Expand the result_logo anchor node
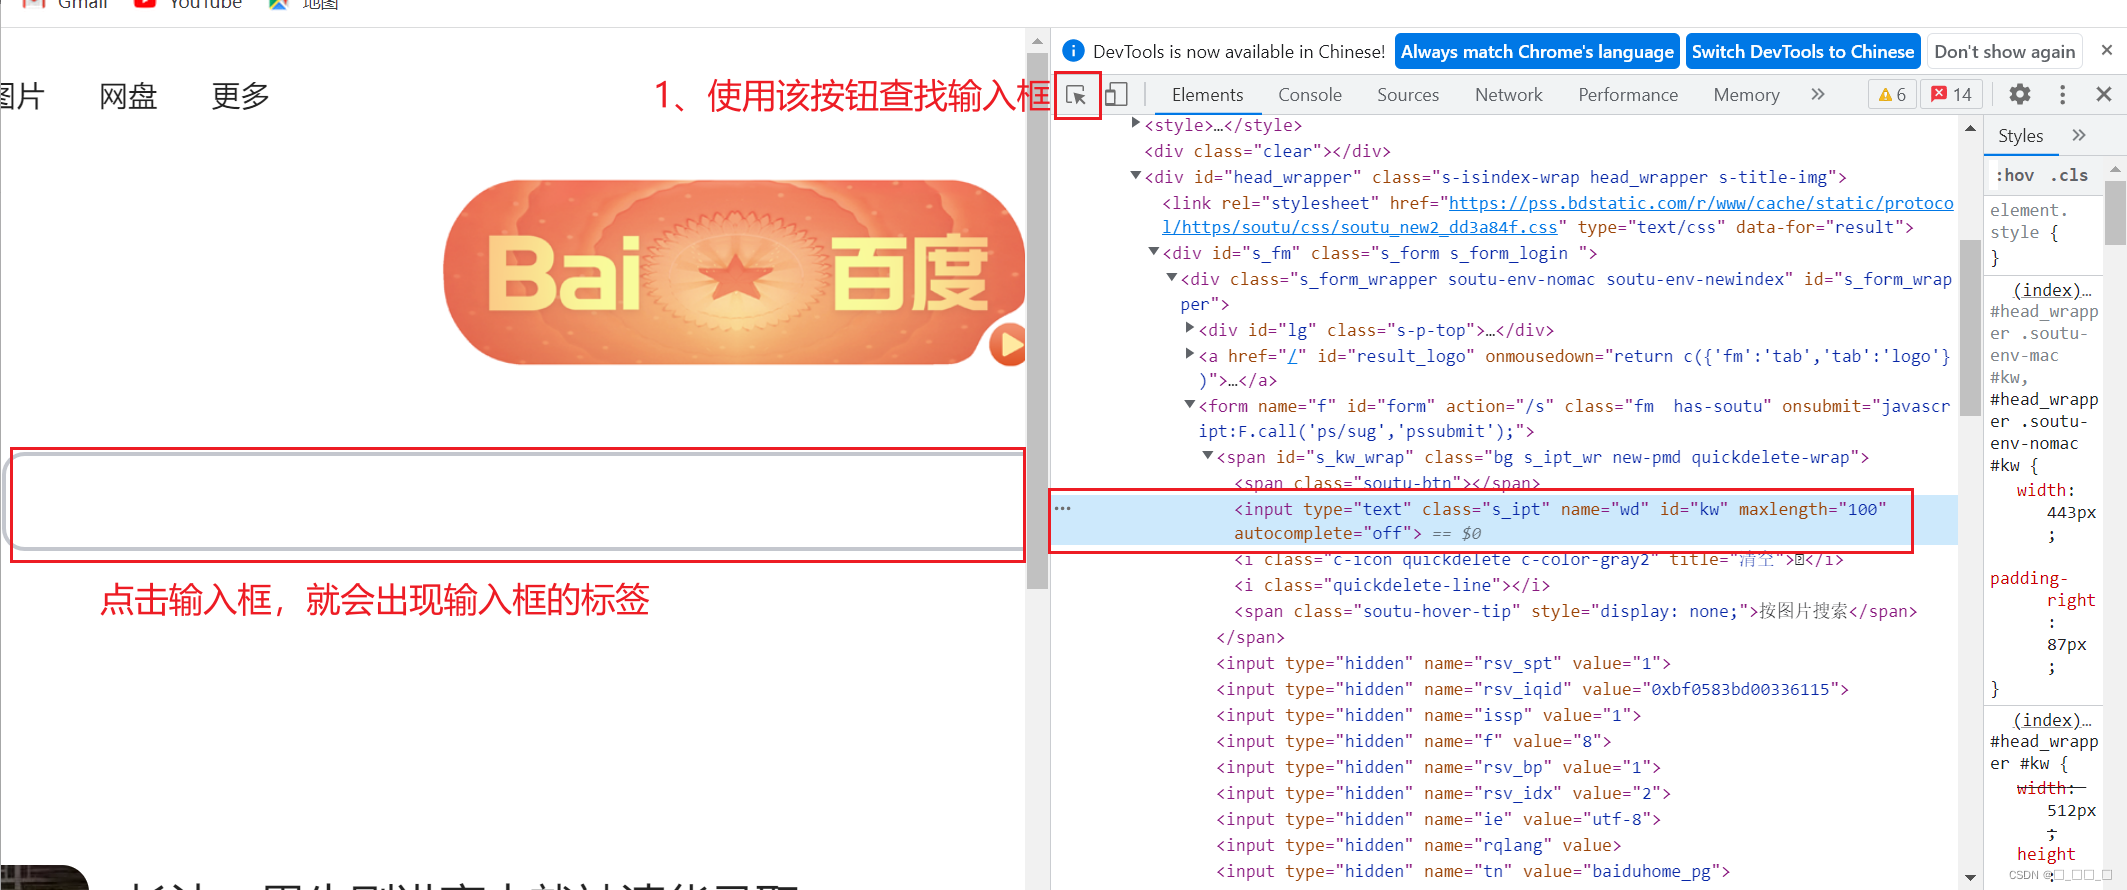 click(1189, 353)
